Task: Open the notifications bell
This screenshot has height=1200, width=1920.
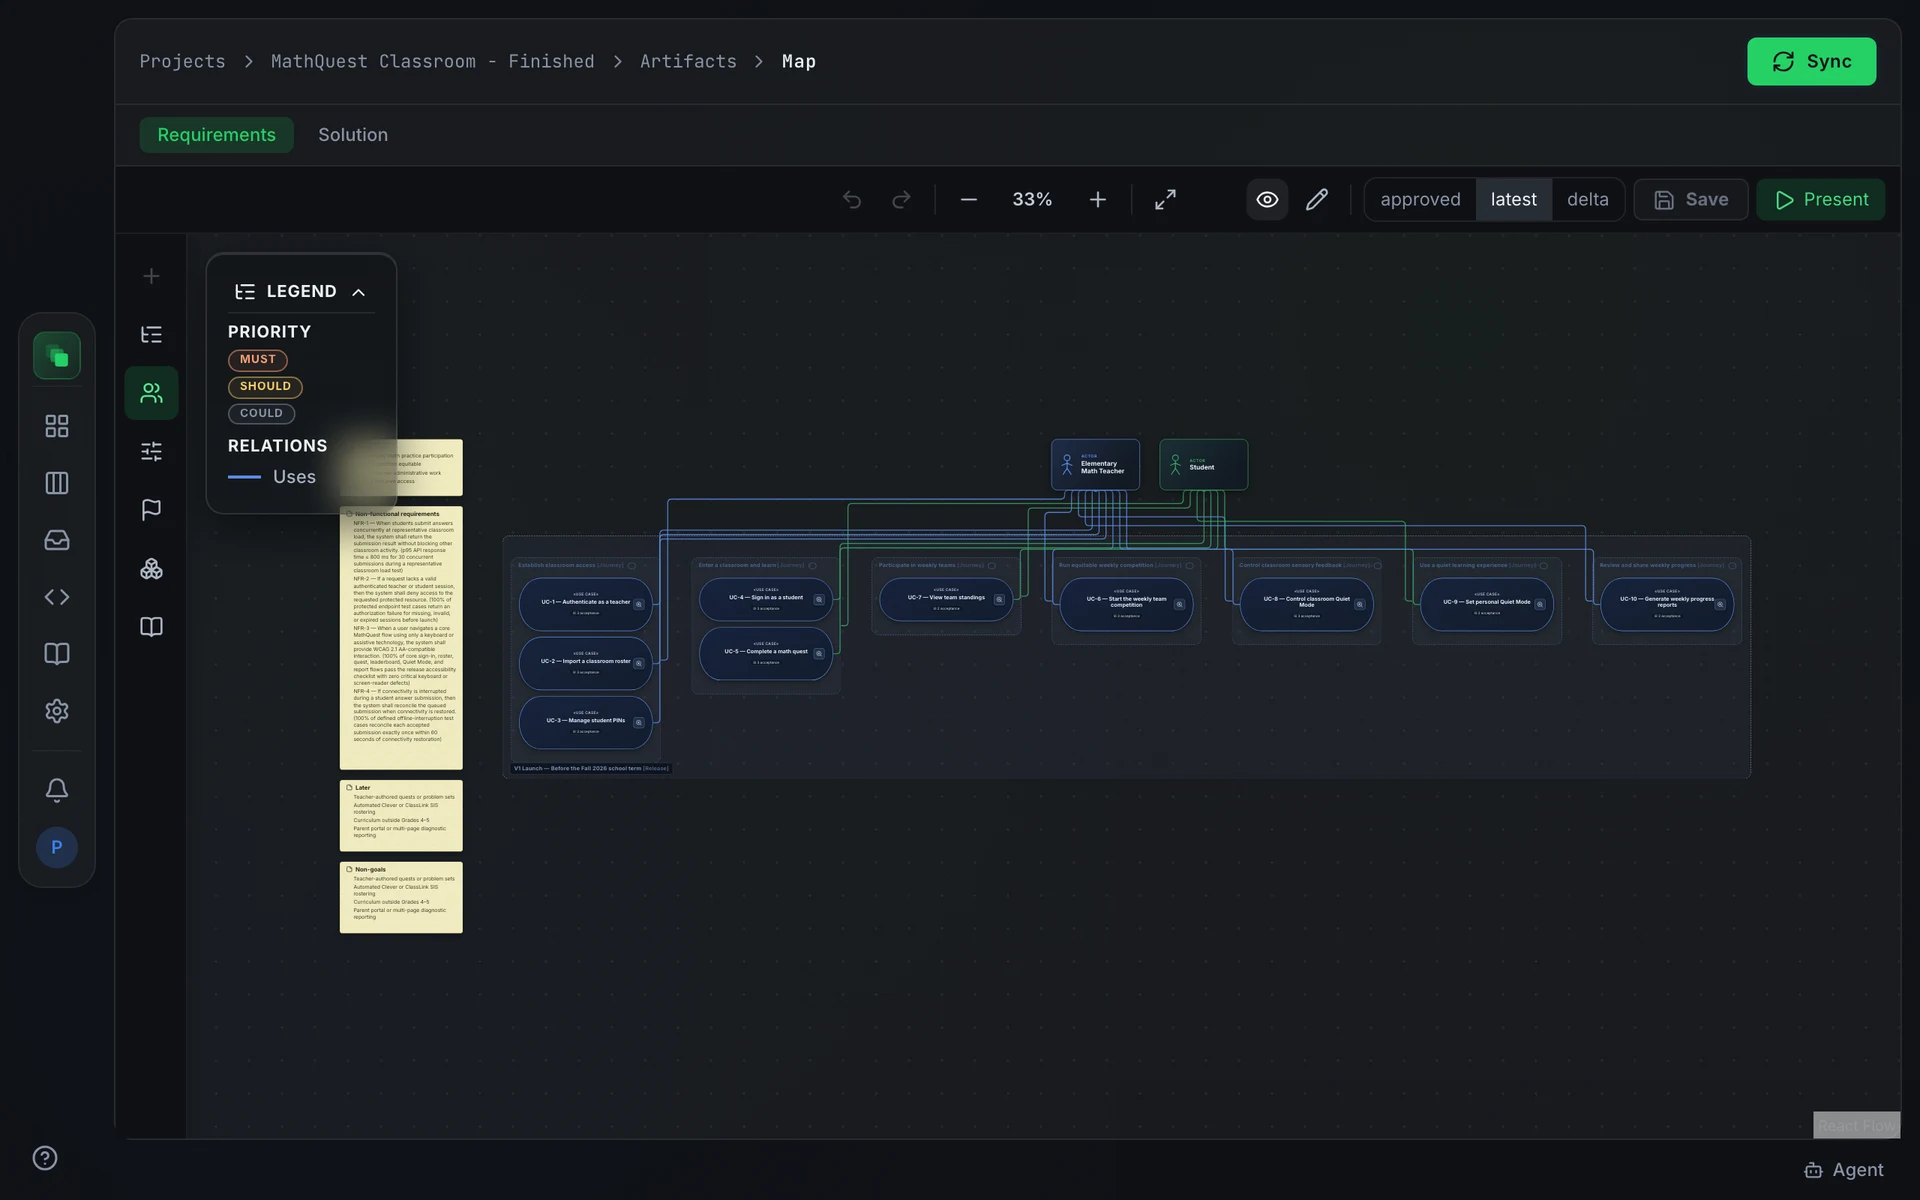Action: (57, 790)
